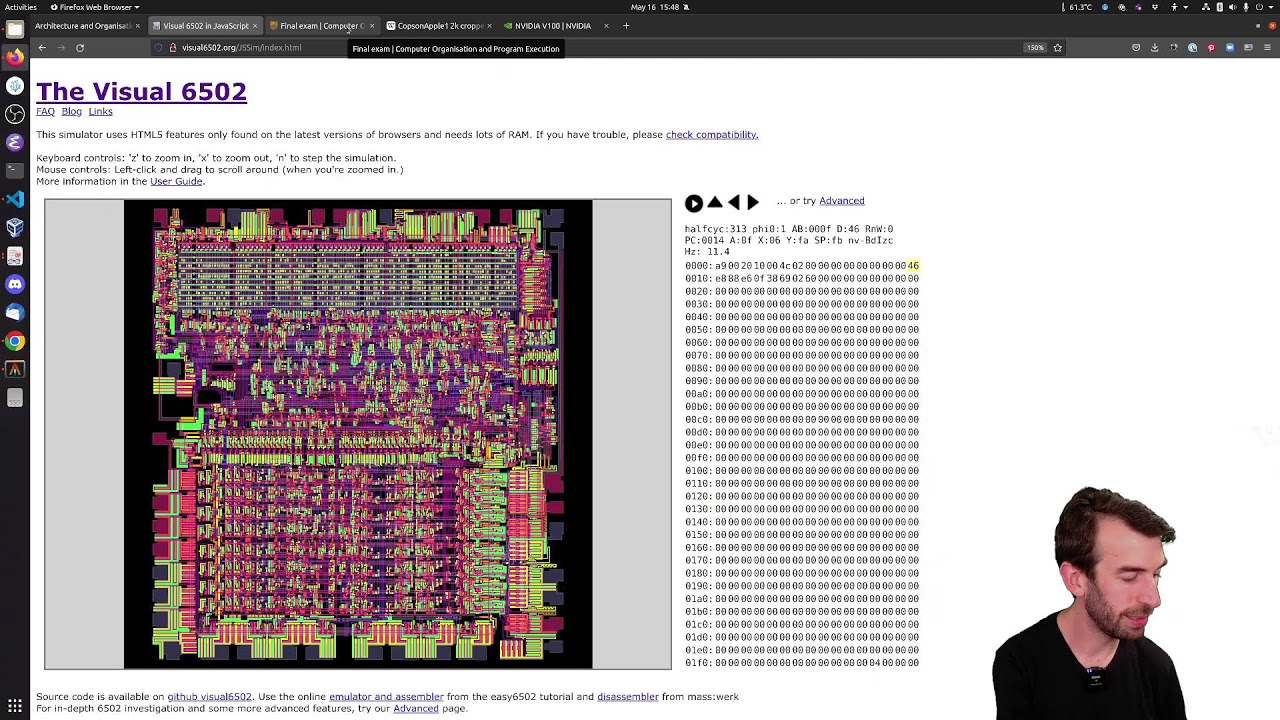Open the Advanced link next to the playback controls
Screen dimensions: 1280x720
point(841,201)
